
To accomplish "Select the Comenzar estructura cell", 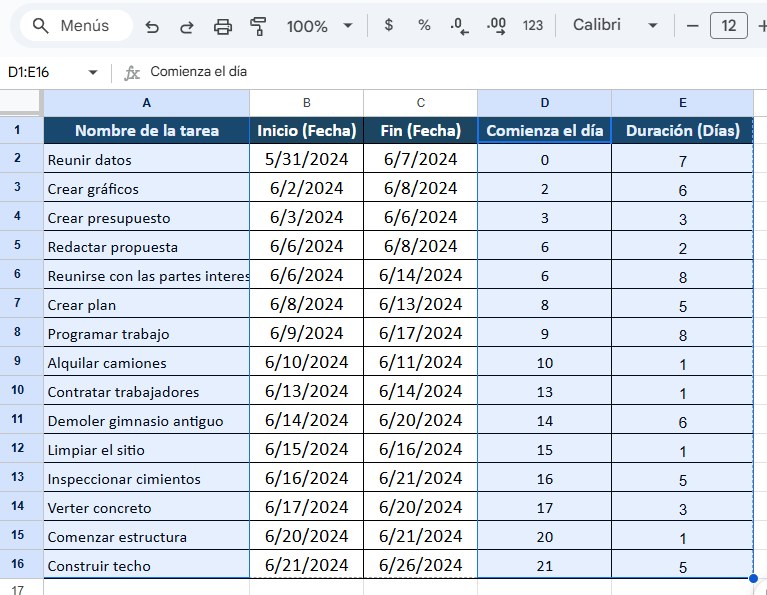I will coord(146,535).
